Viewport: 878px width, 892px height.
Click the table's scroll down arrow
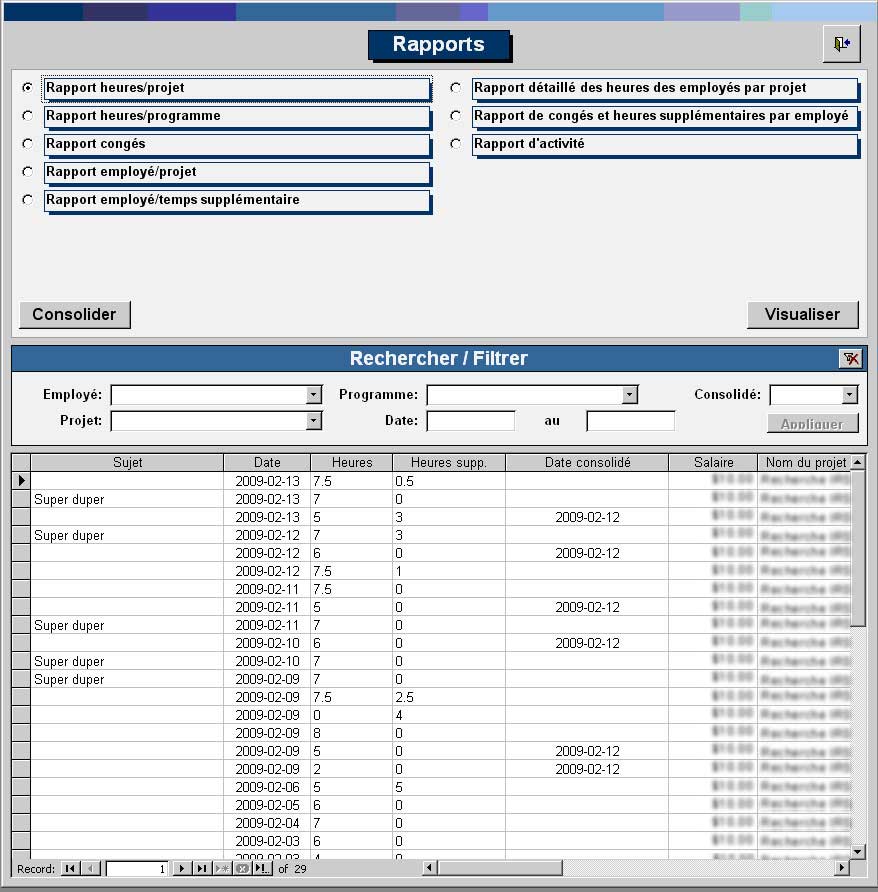[x=858, y=852]
